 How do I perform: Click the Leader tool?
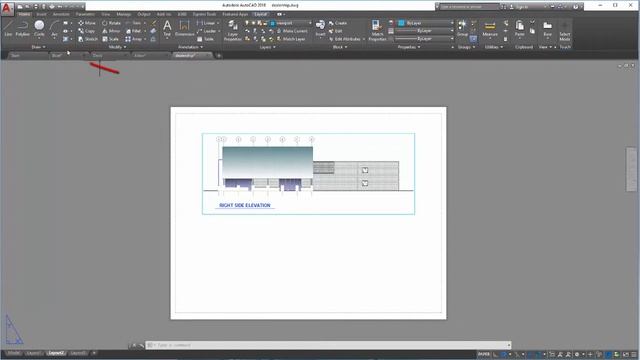coord(207,31)
